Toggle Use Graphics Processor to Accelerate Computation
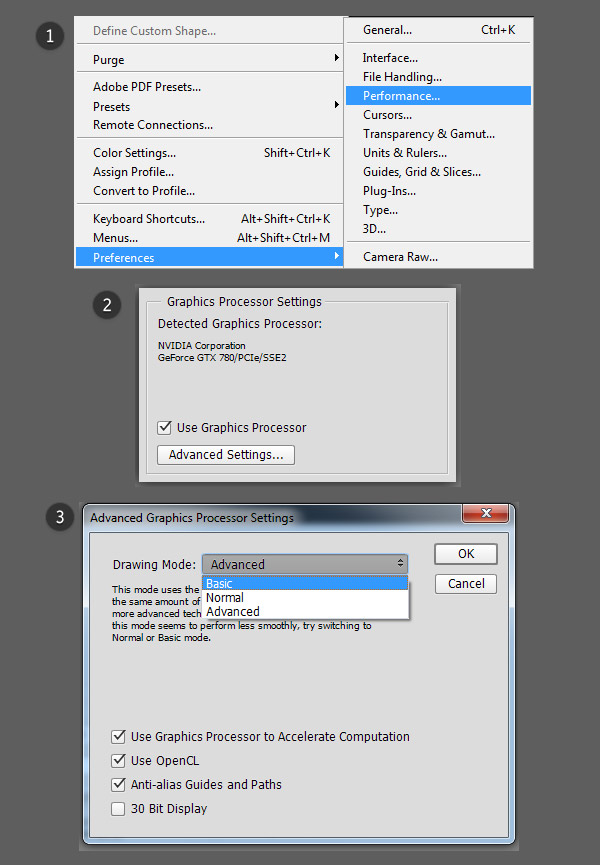 coord(118,736)
